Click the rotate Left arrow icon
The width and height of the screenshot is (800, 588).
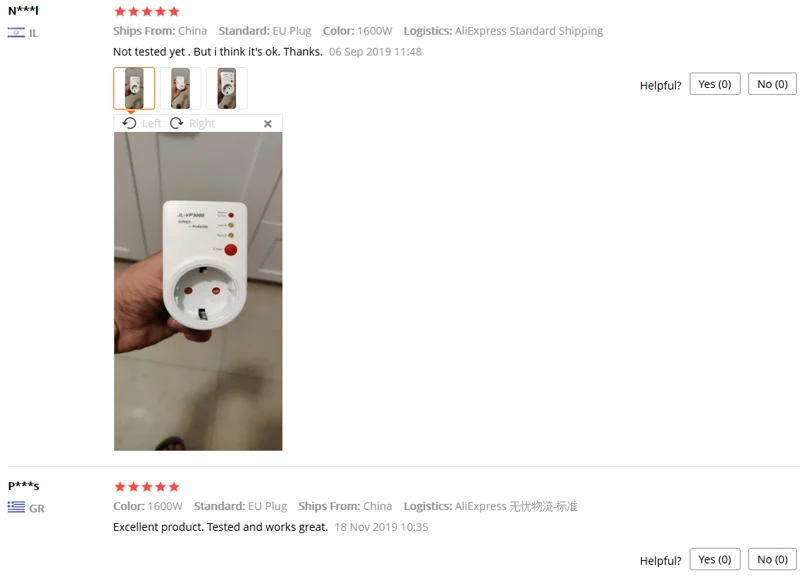pyautogui.click(x=130, y=123)
